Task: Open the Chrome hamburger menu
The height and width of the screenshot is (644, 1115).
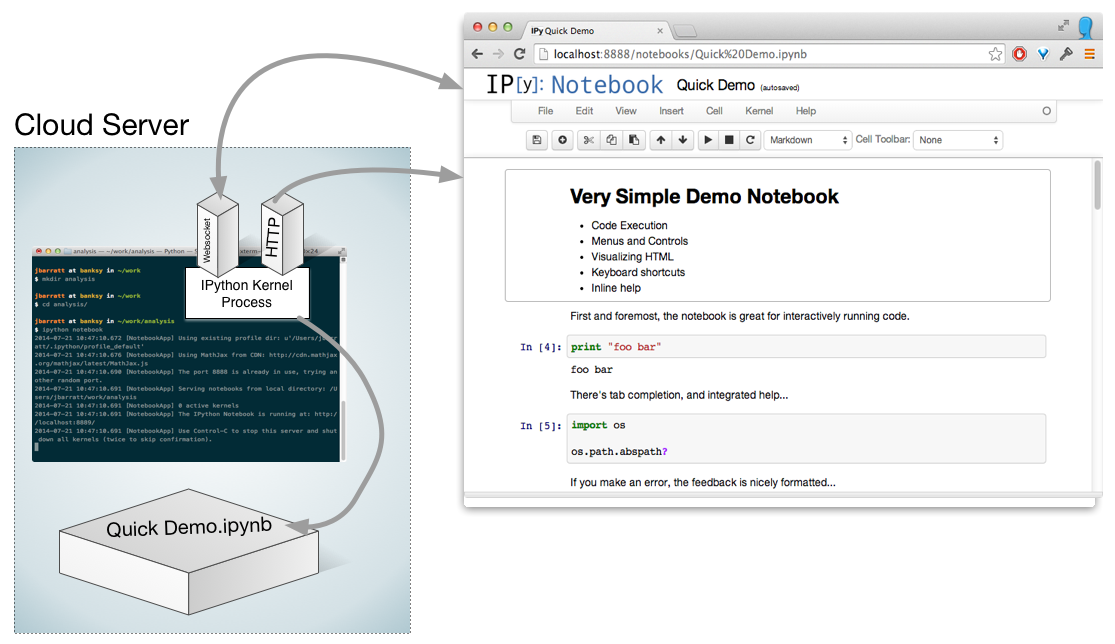Action: pyautogui.click(x=1089, y=54)
